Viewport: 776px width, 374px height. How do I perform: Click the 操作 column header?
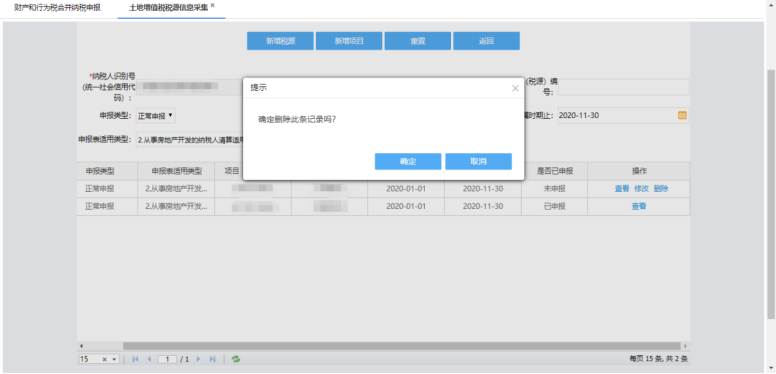[639, 171]
